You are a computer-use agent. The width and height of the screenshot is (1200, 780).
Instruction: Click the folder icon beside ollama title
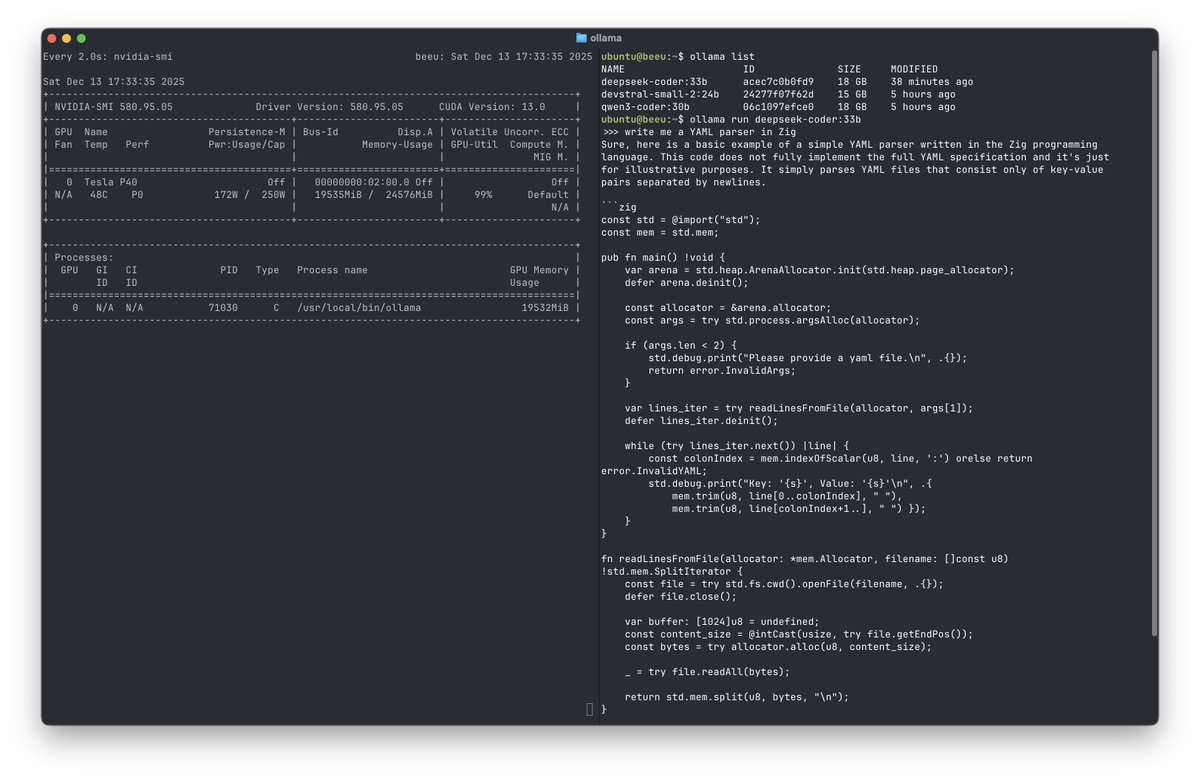[x=582, y=38]
